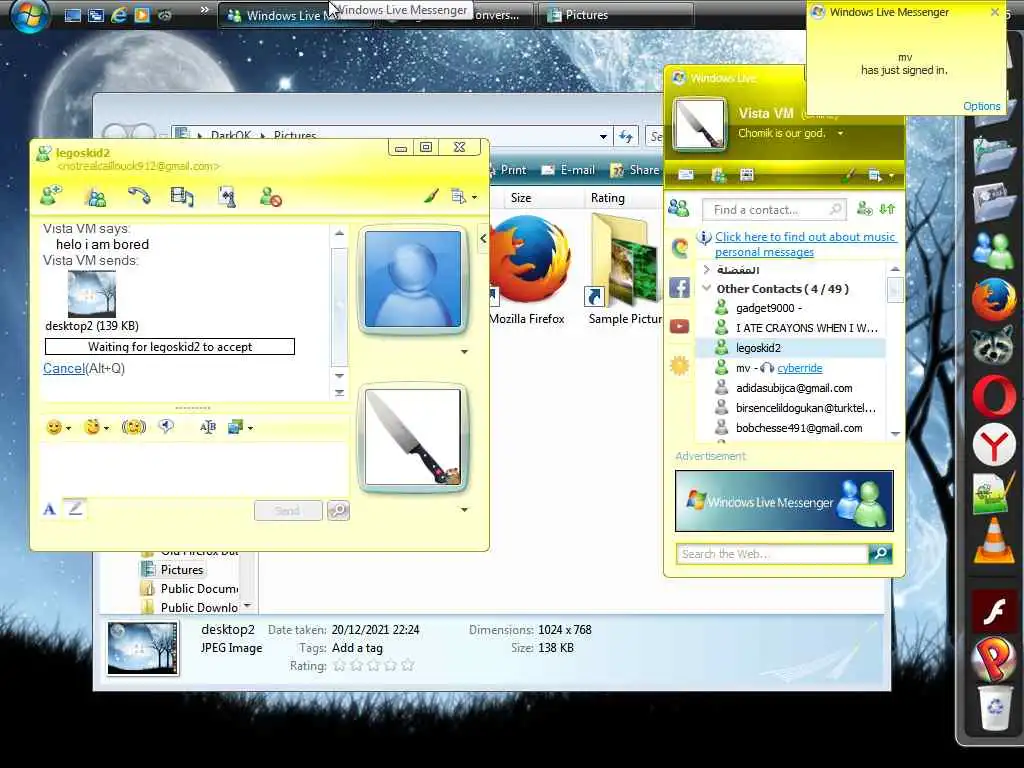Open the music personal messages link

[x=805, y=244]
